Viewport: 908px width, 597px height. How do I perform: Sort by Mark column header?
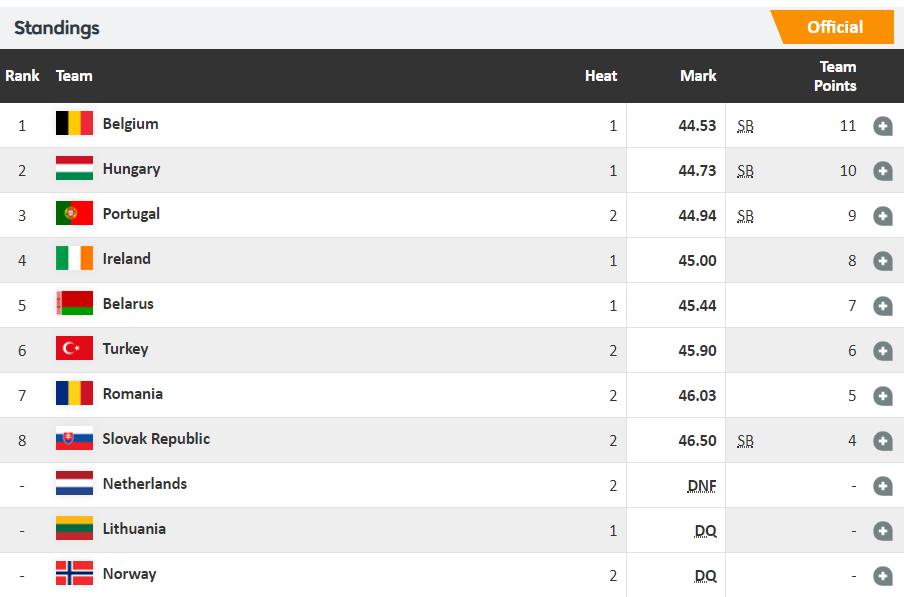698,76
